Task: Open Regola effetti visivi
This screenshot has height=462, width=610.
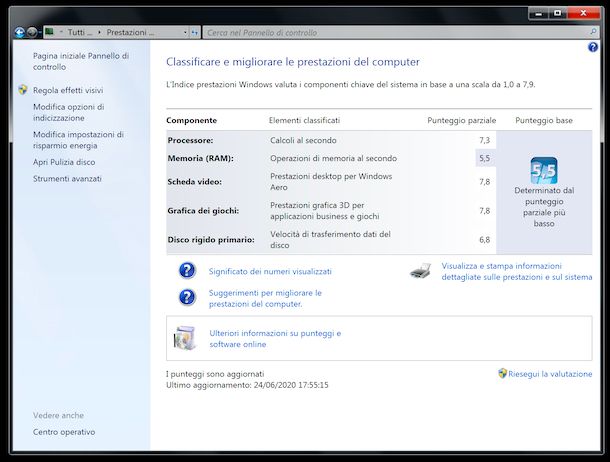Action: pyautogui.click(x=67, y=89)
